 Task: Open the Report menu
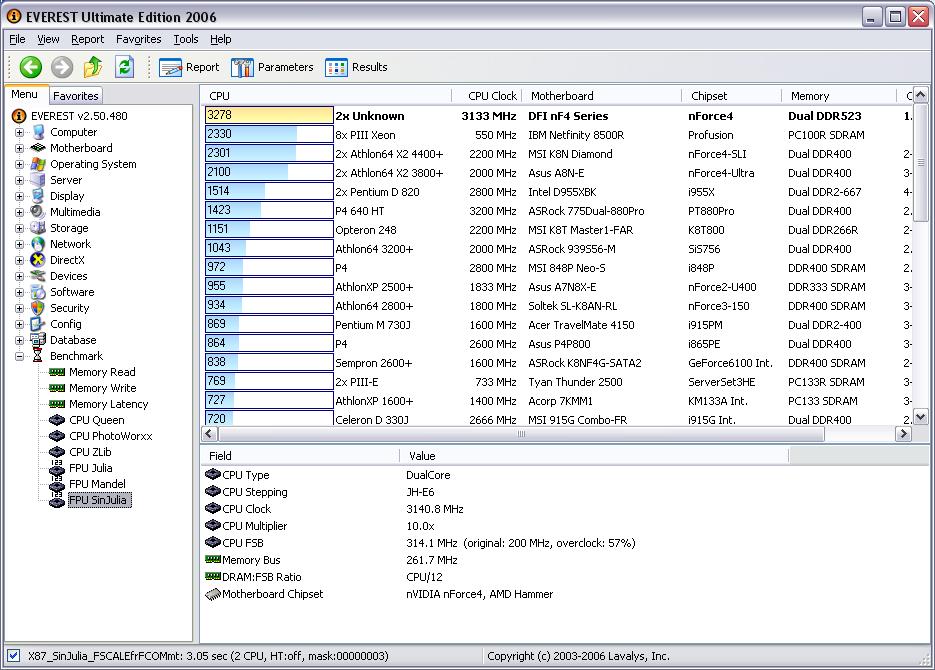(88, 39)
